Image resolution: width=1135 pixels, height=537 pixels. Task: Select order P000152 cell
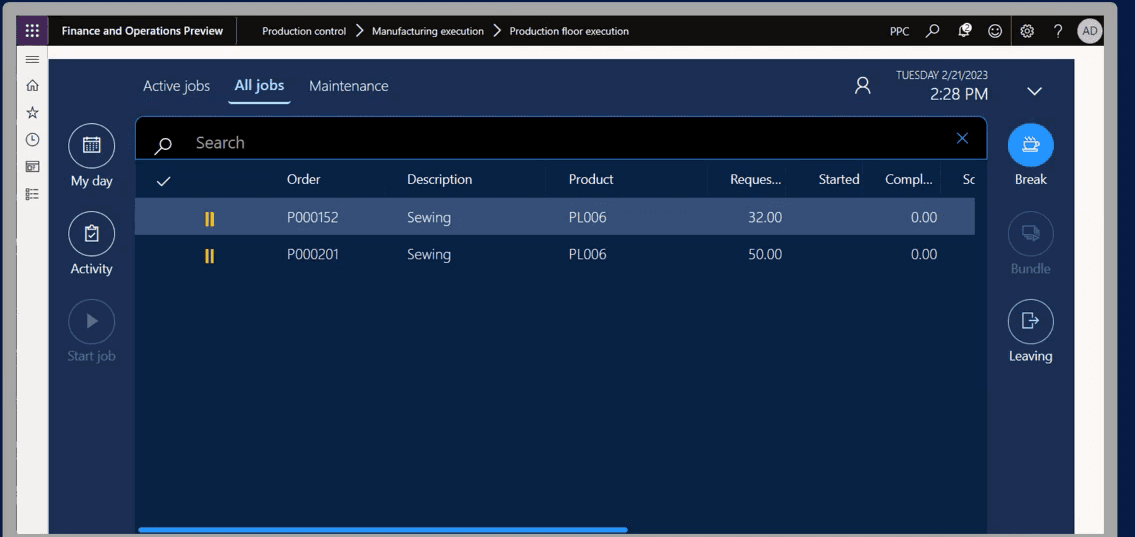pyautogui.click(x=313, y=217)
